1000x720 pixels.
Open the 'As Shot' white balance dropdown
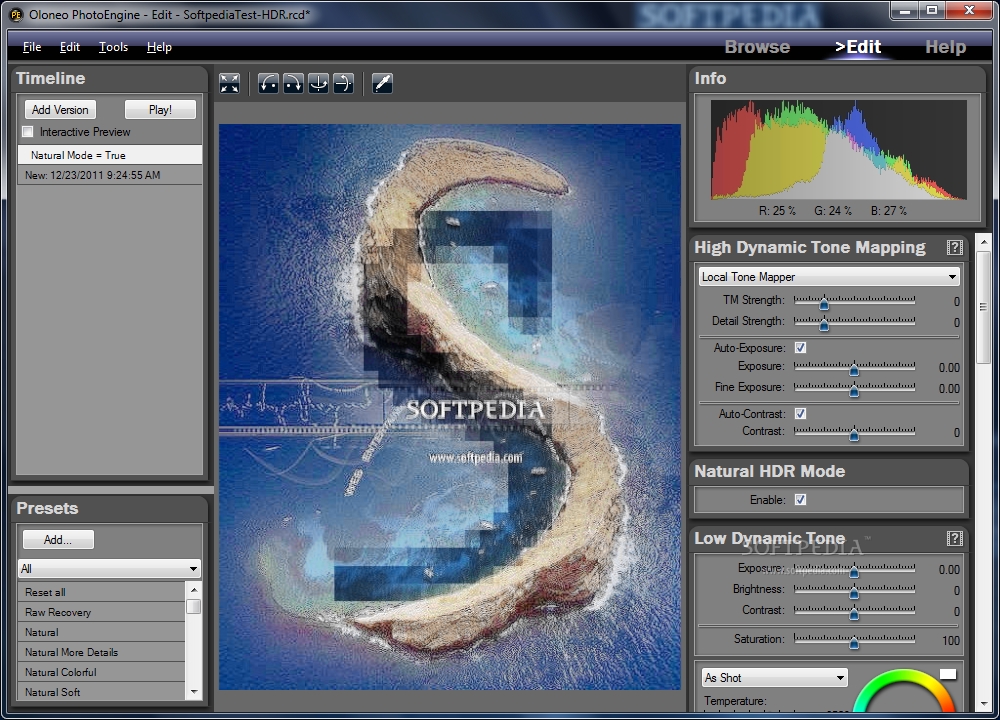774,677
